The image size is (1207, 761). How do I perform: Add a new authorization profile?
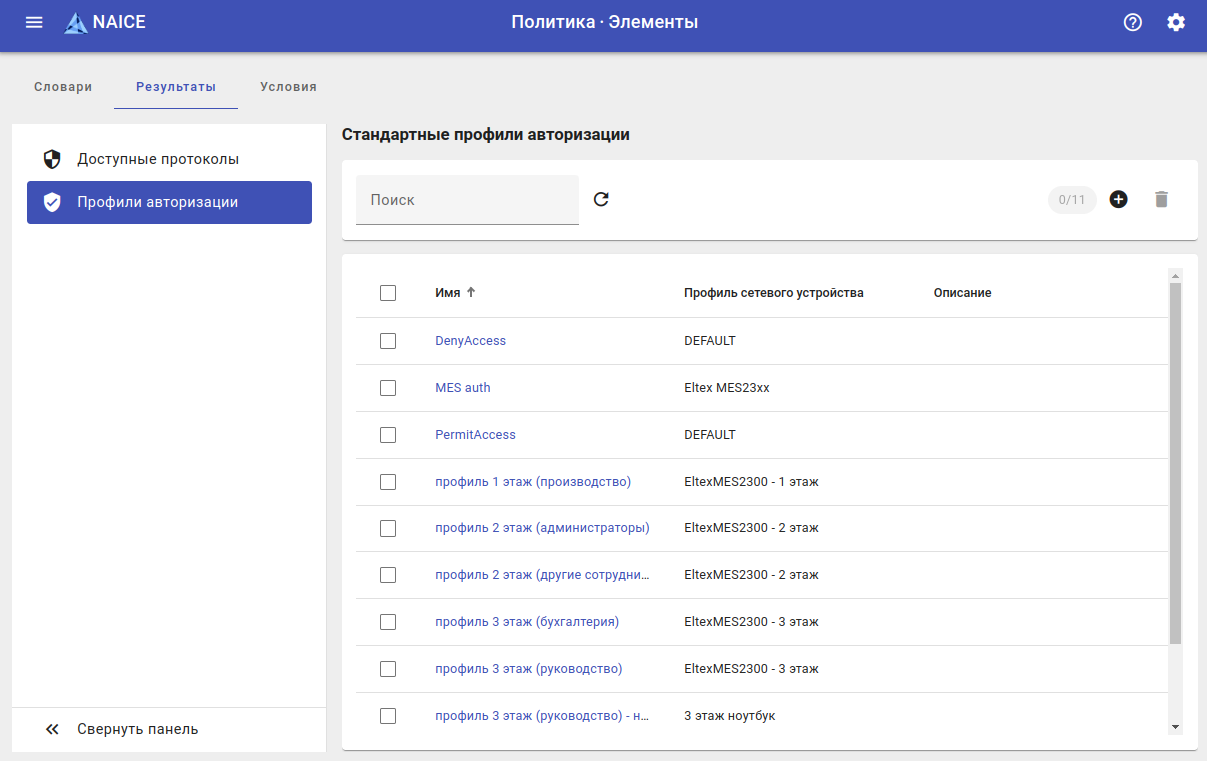[x=1119, y=199]
